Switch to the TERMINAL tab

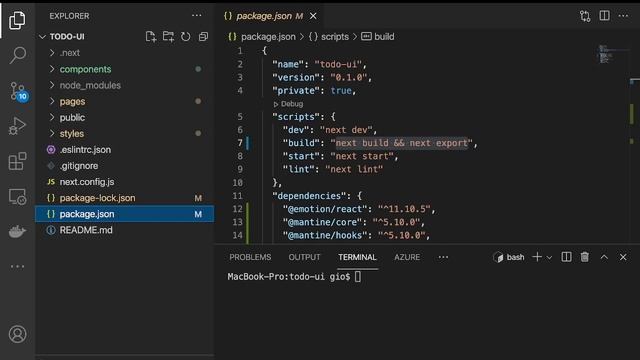tap(357, 257)
